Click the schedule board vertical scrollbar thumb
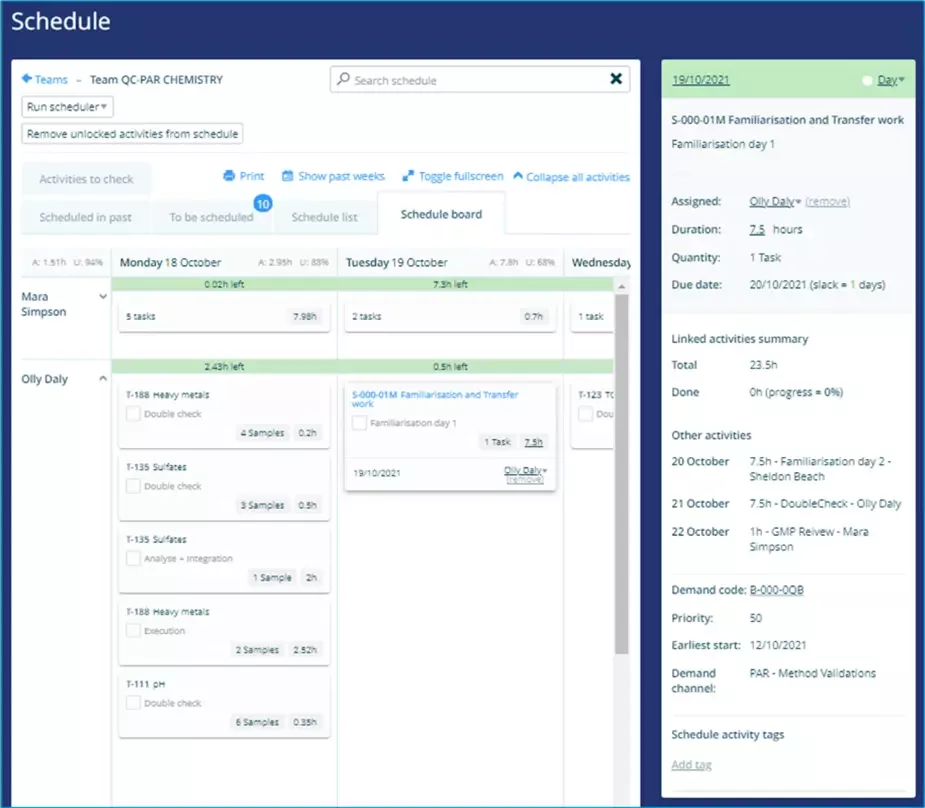This screenshot has height=808, width=925. point(621,474)
